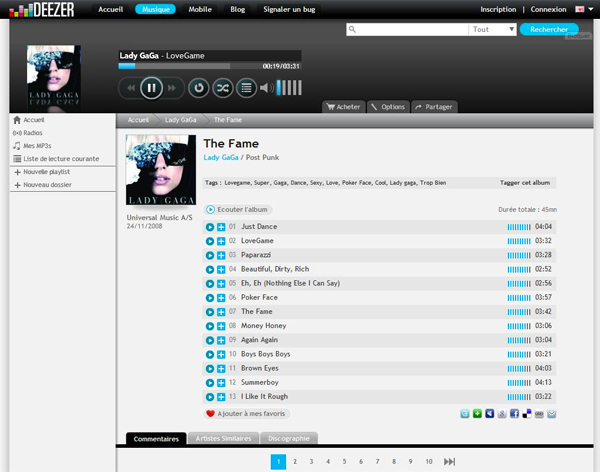Viewport: 600px width, 472px height.
Task: Jump to the last comments page
Action: pos(450,462)
